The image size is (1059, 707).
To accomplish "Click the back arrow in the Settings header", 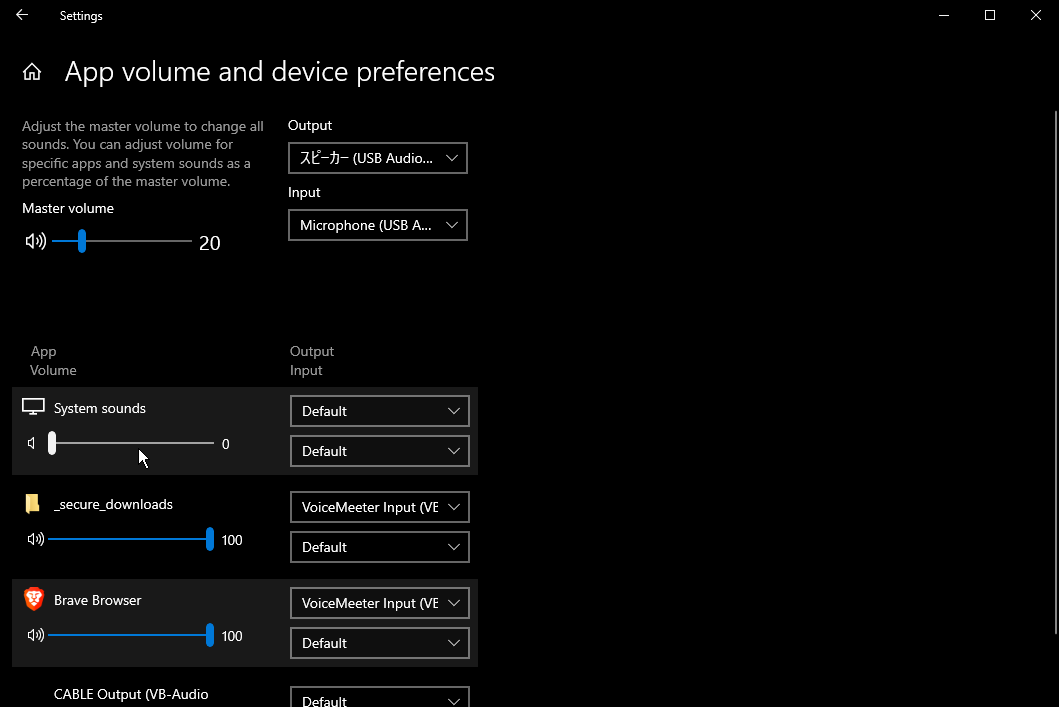I will click(22, 15).
